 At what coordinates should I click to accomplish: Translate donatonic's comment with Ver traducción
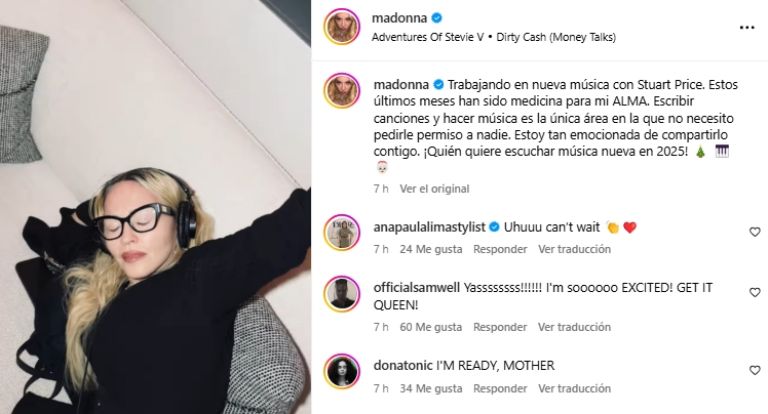click(x=575, y=389)
